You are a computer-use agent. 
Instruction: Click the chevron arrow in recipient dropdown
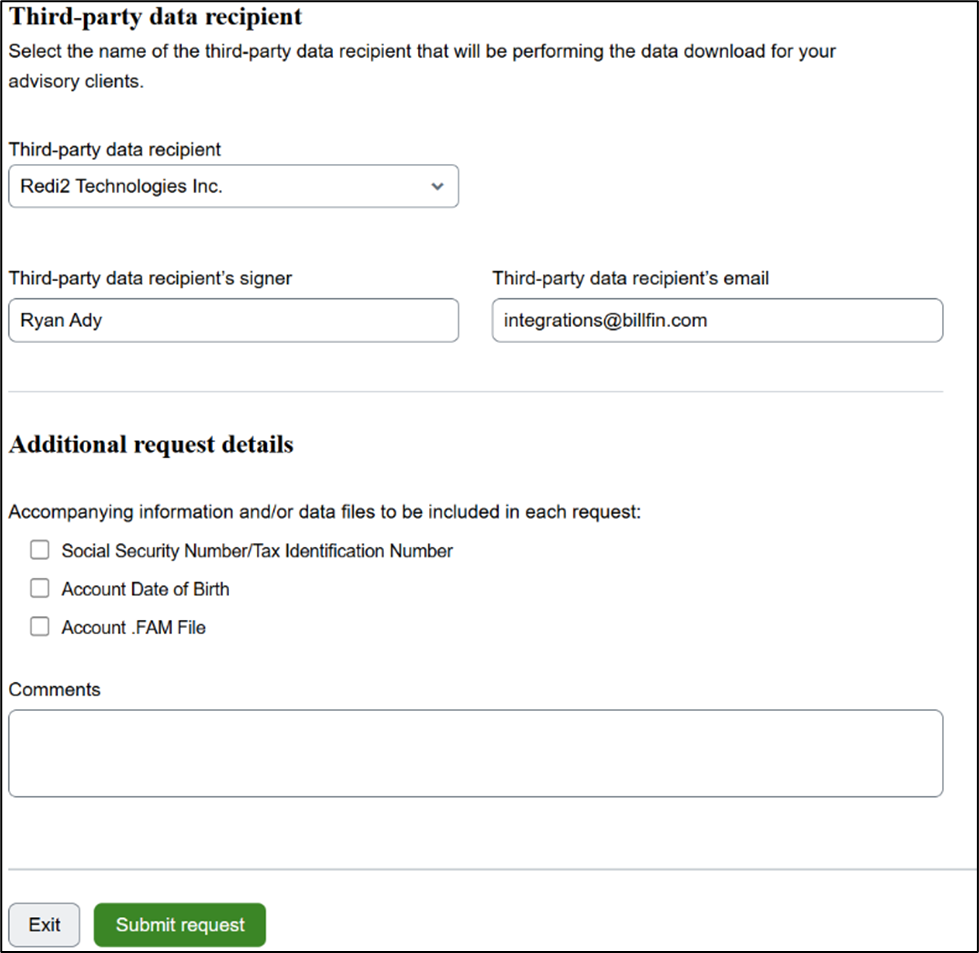point(438,186)
